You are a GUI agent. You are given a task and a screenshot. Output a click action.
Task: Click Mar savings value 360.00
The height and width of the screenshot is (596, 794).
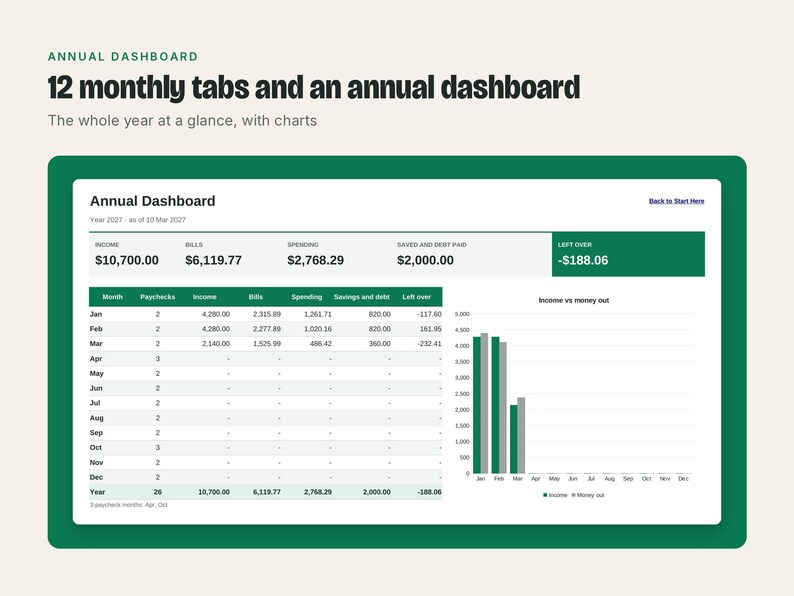click(379, 343)
